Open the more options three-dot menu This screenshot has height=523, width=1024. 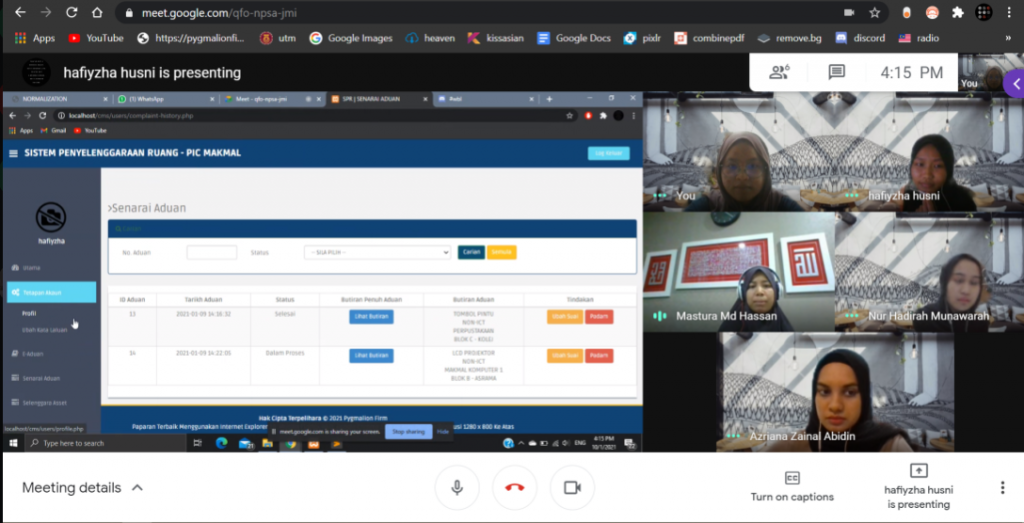(x=1002, y=487)
